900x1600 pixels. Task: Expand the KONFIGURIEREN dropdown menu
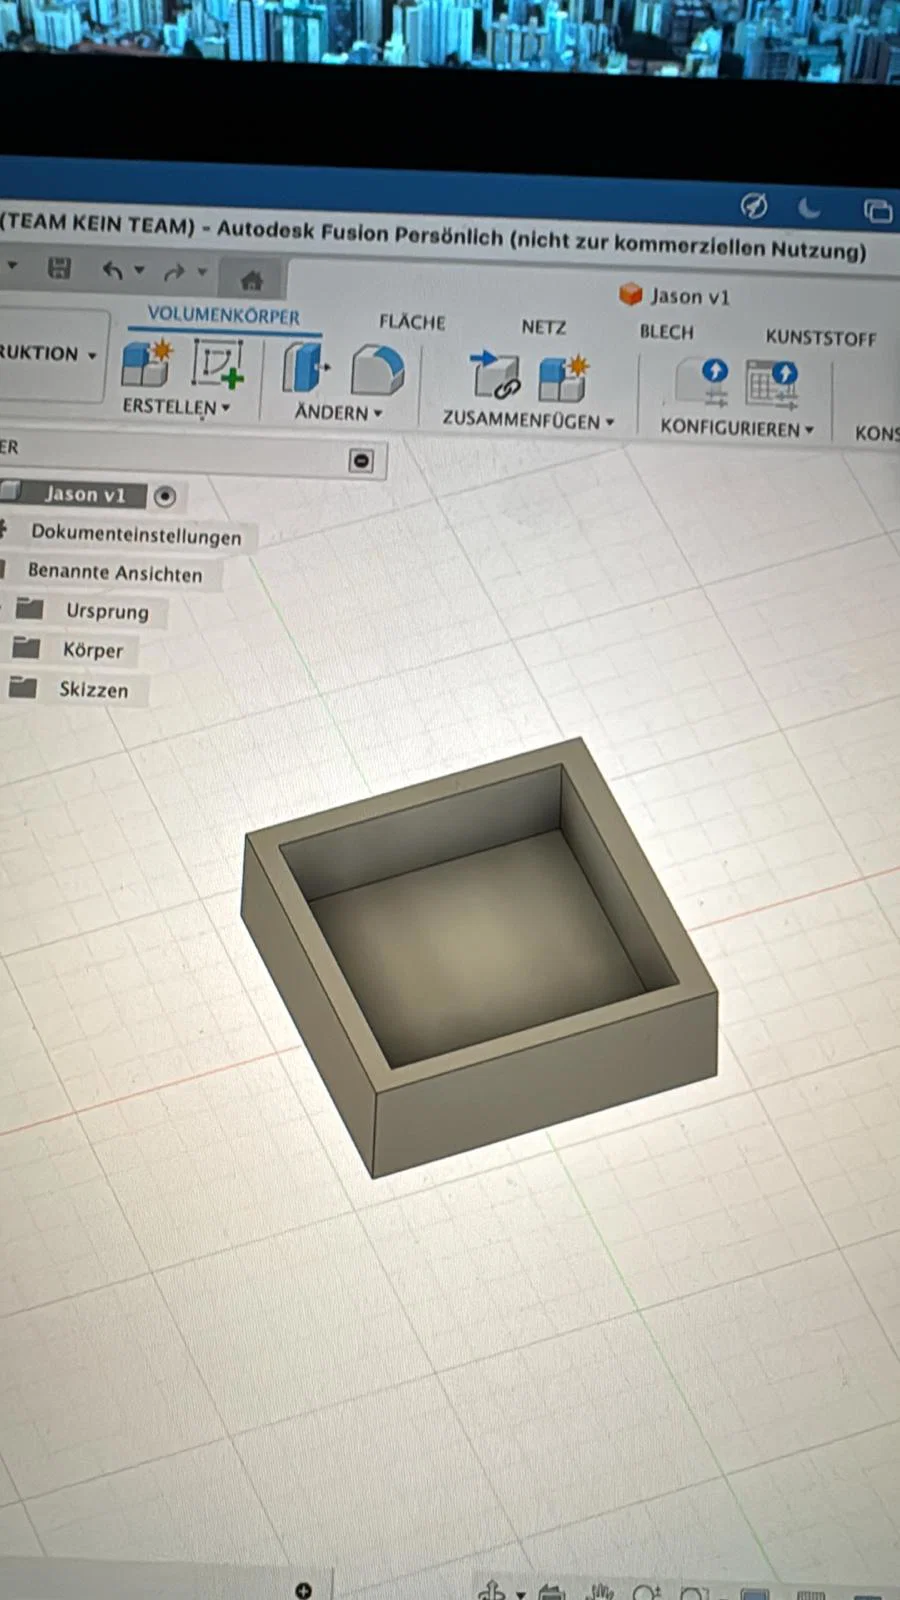point(737,428)
